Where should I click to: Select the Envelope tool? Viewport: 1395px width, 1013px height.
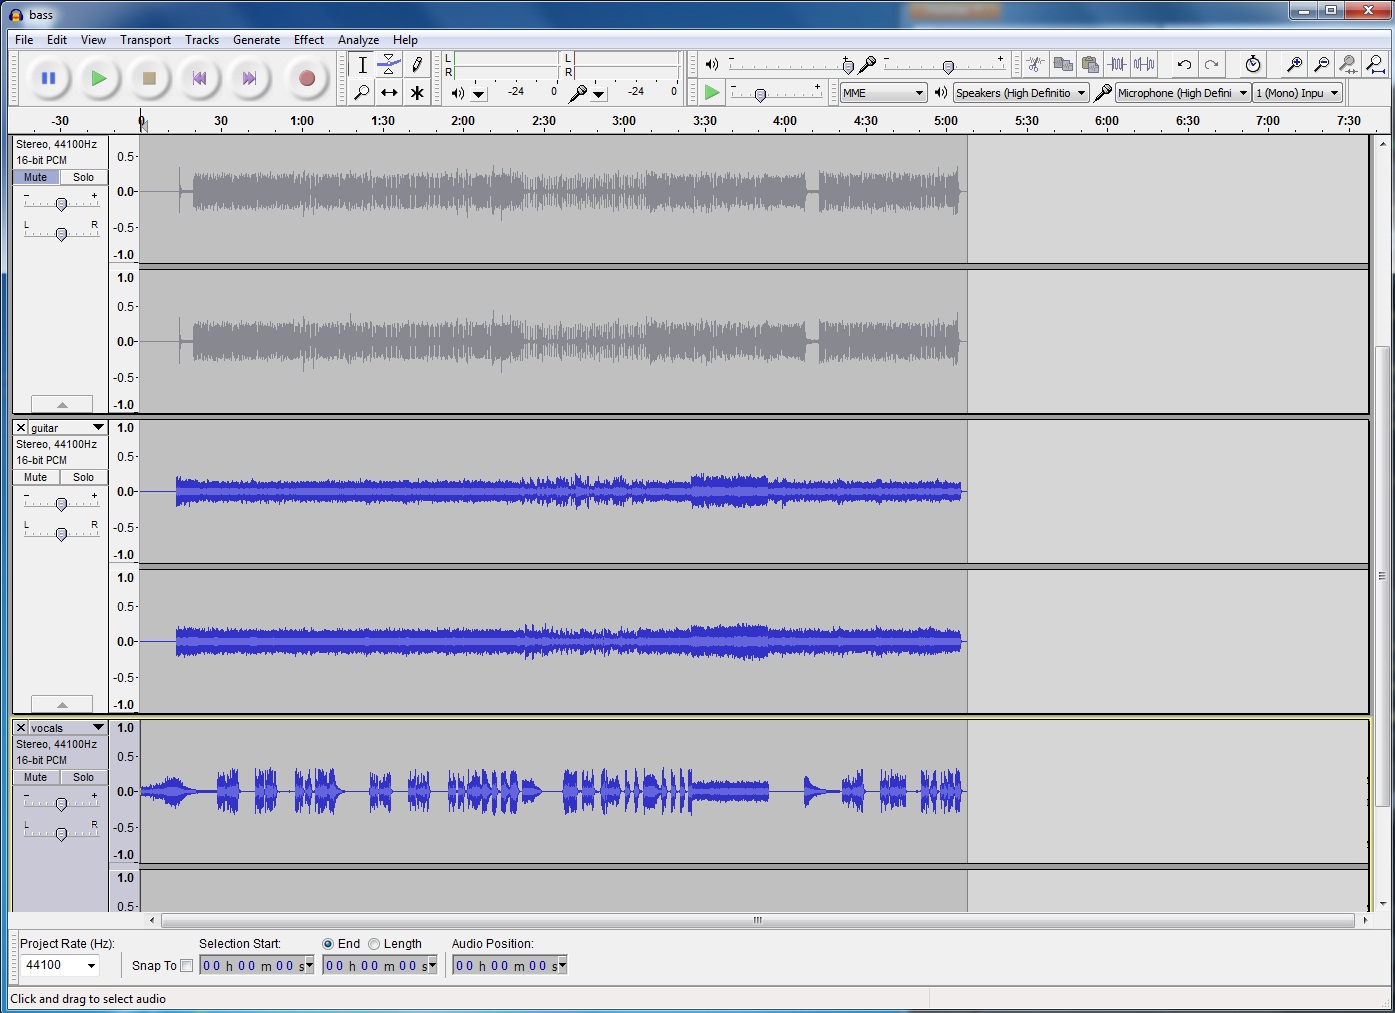(389, 65)
